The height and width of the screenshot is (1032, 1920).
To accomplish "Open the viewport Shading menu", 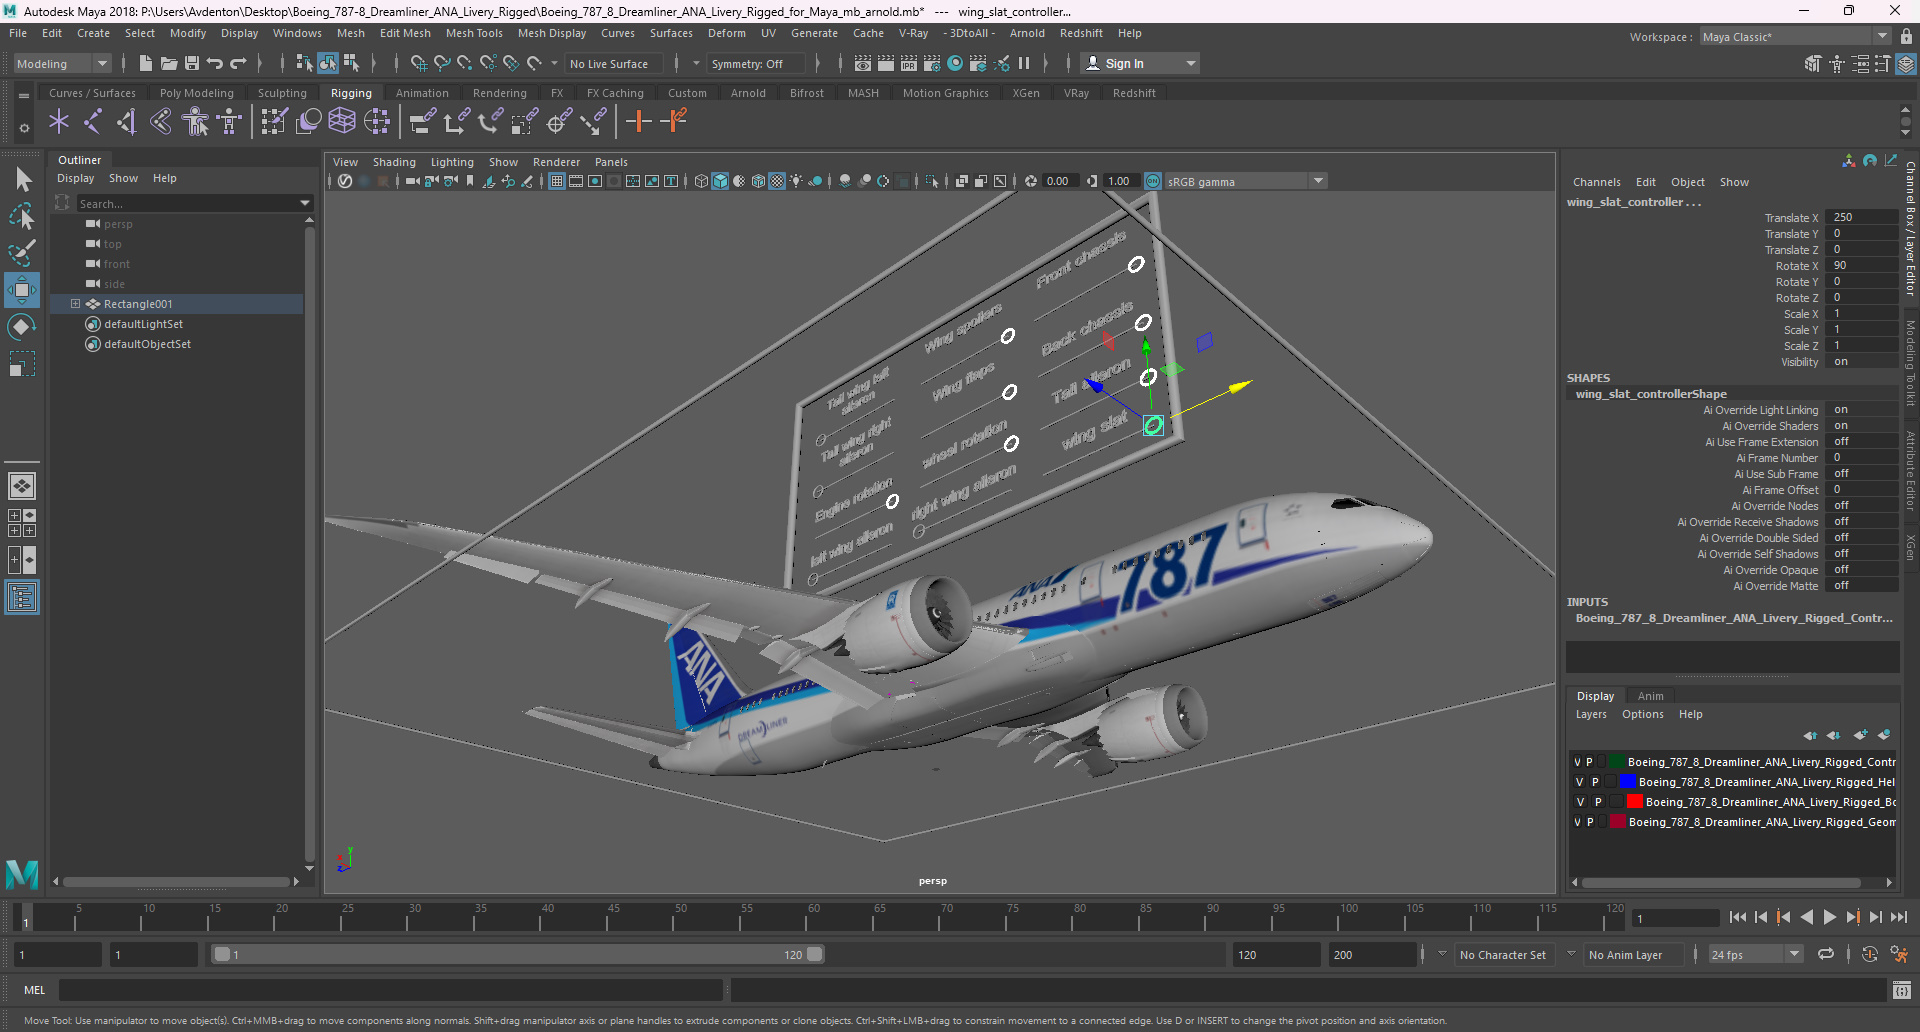I will point(394,162).
